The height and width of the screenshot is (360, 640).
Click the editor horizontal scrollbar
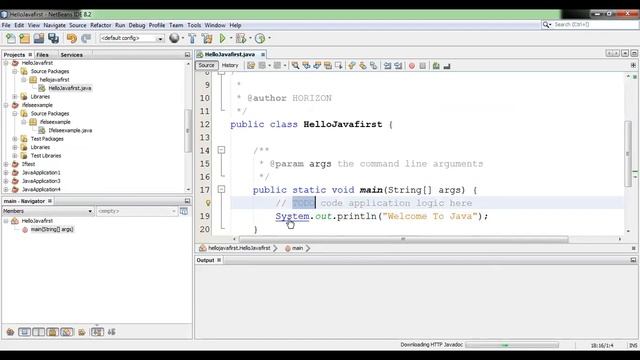click(x=403, y=239)
